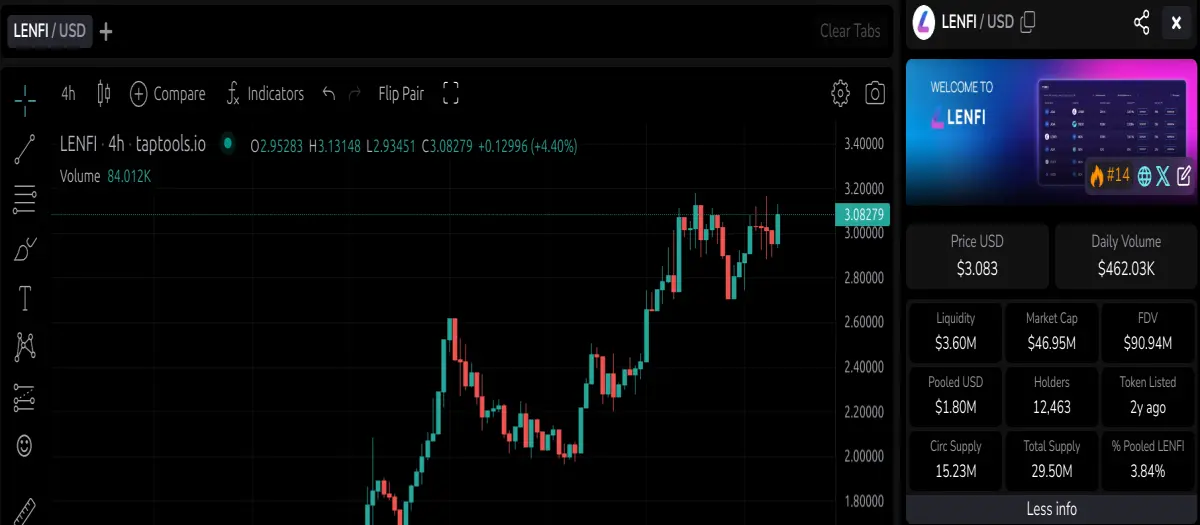
Task: Click the Compare symbol button
Action: coord(168,94)
